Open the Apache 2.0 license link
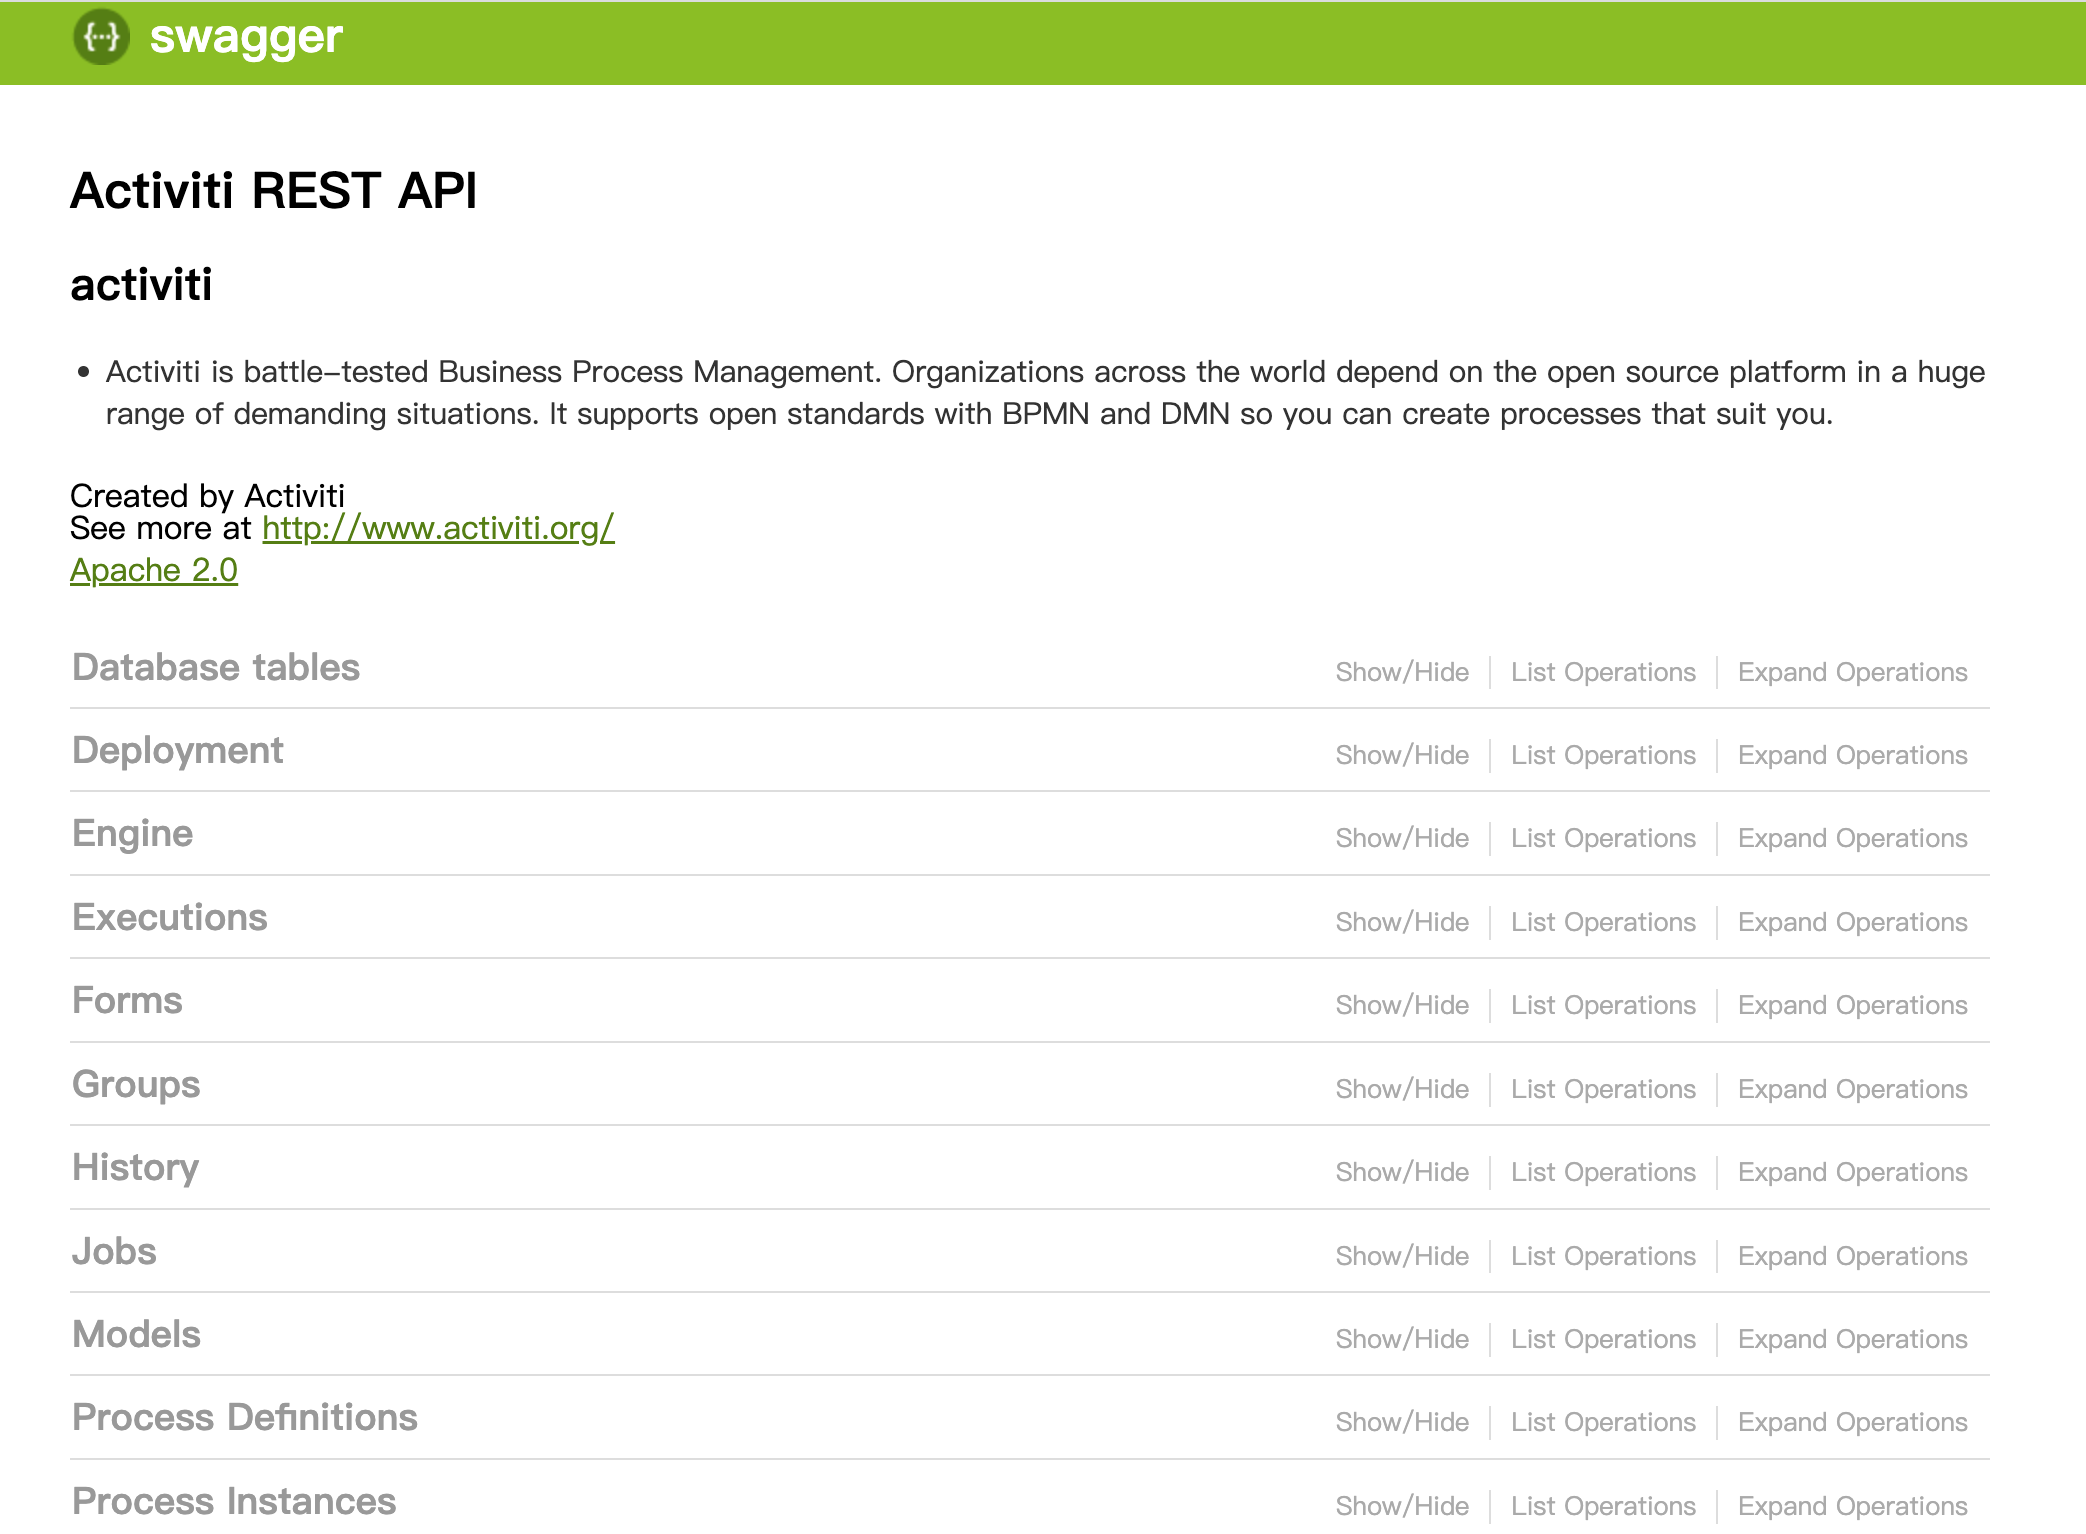Image resolution: width=2086 pixels, height=1534 pixels. 154,570
